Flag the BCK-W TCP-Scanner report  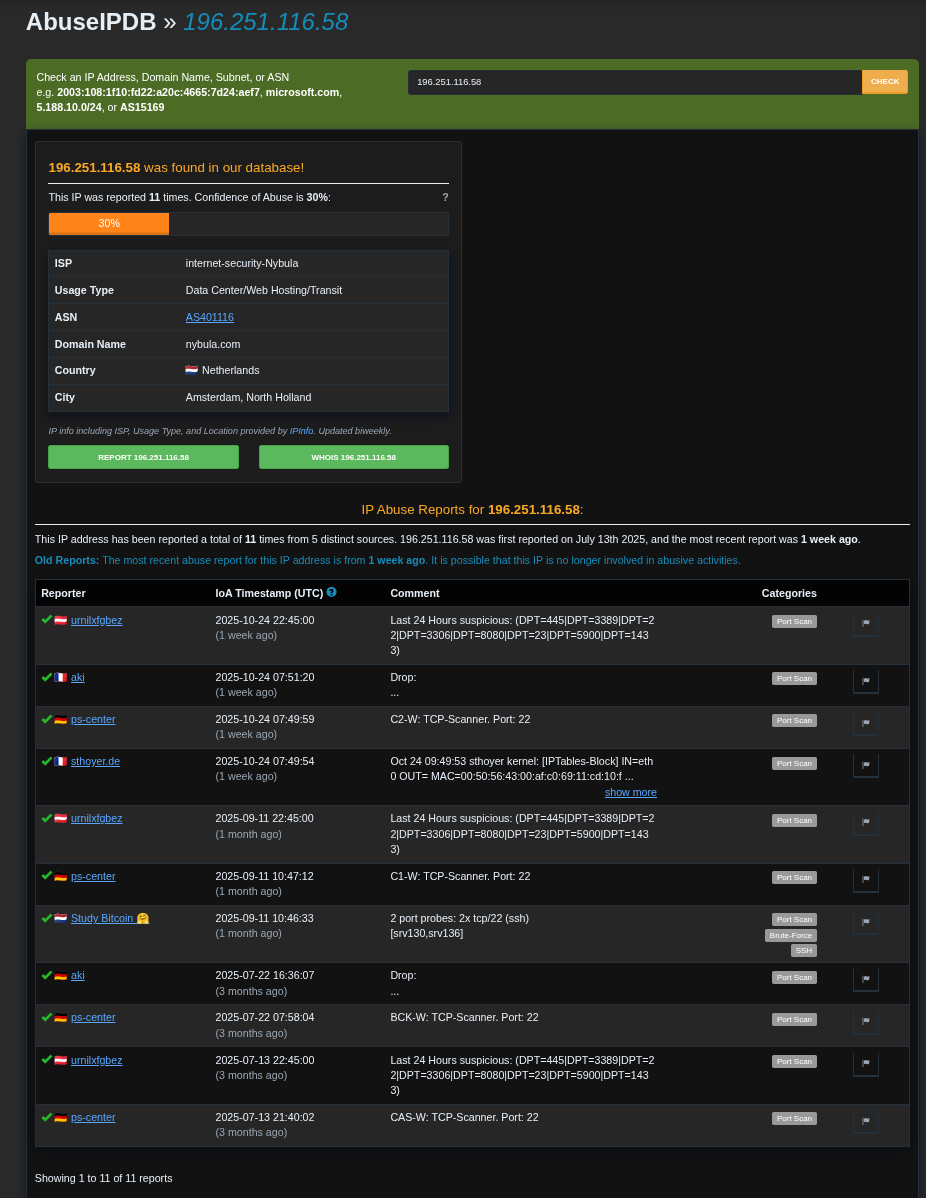click(865, 1021)
